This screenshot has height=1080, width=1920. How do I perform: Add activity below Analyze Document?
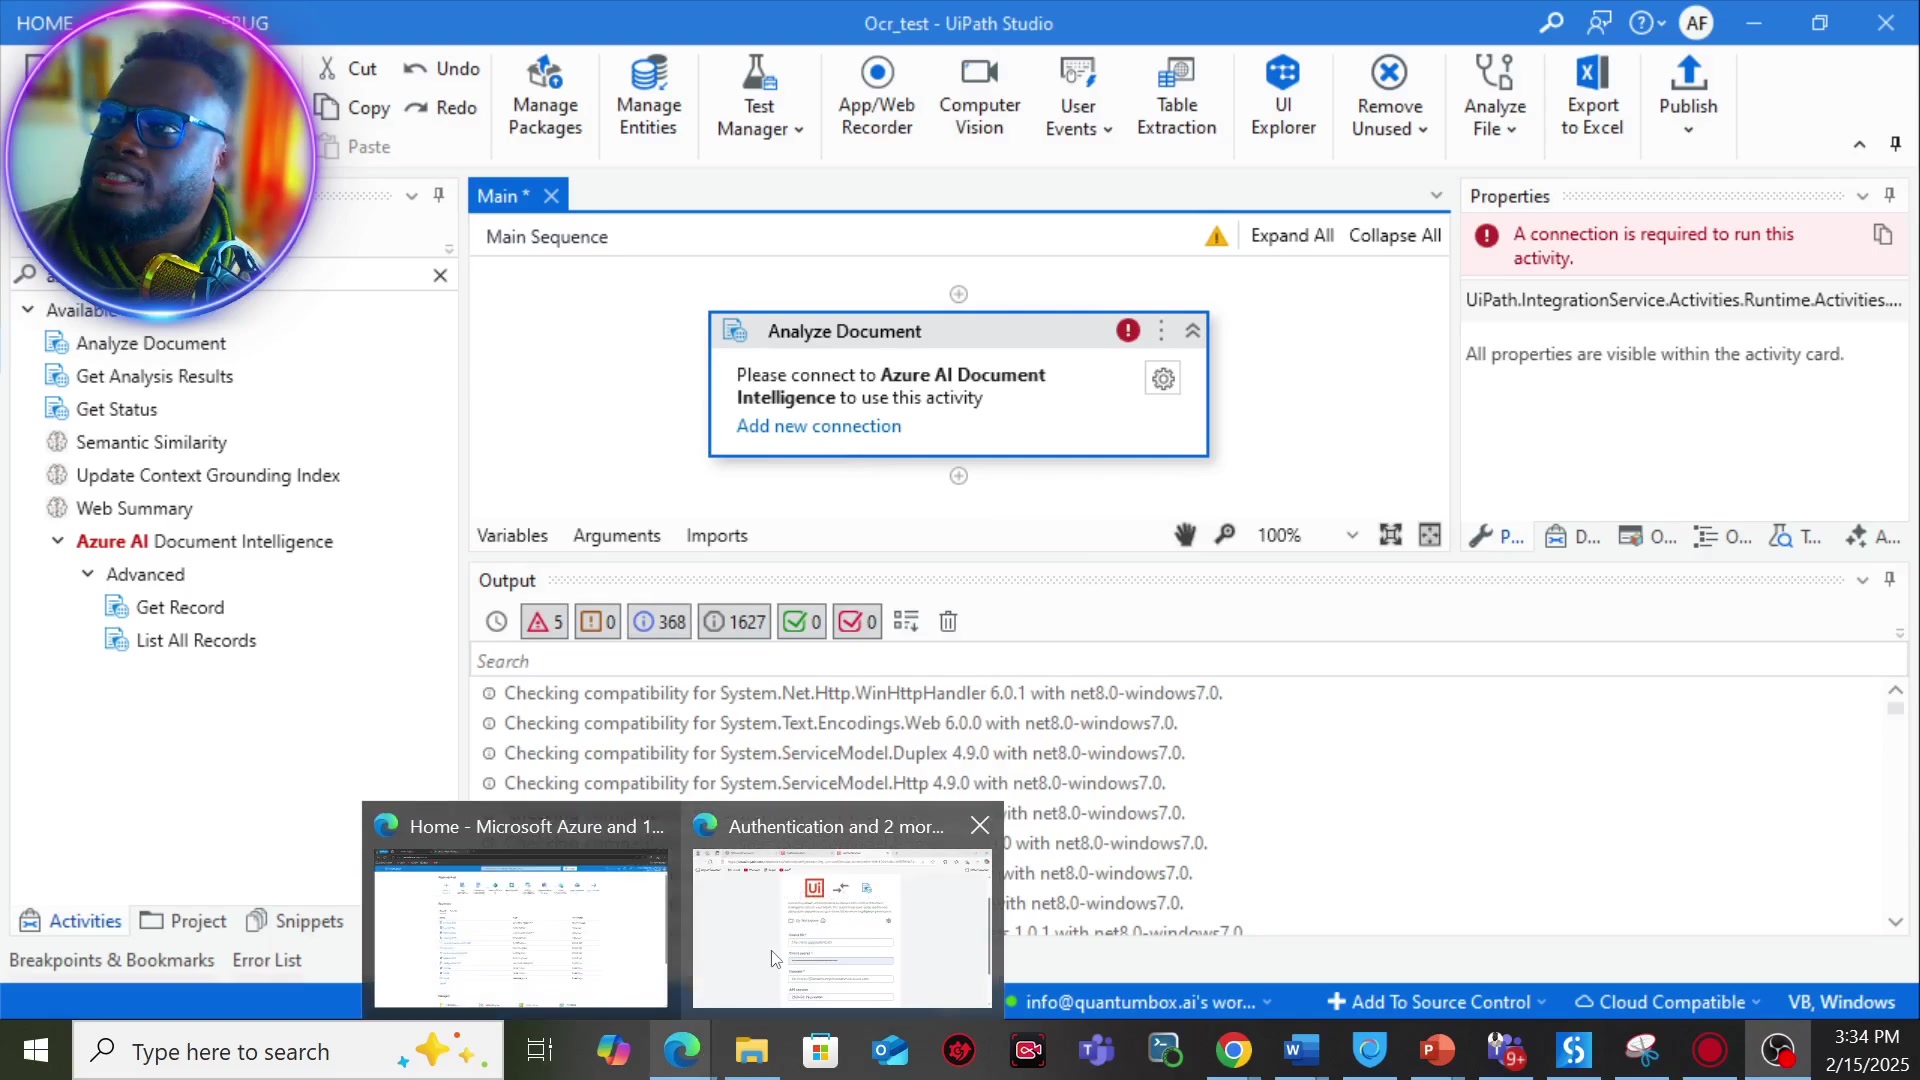pos(959,476)
